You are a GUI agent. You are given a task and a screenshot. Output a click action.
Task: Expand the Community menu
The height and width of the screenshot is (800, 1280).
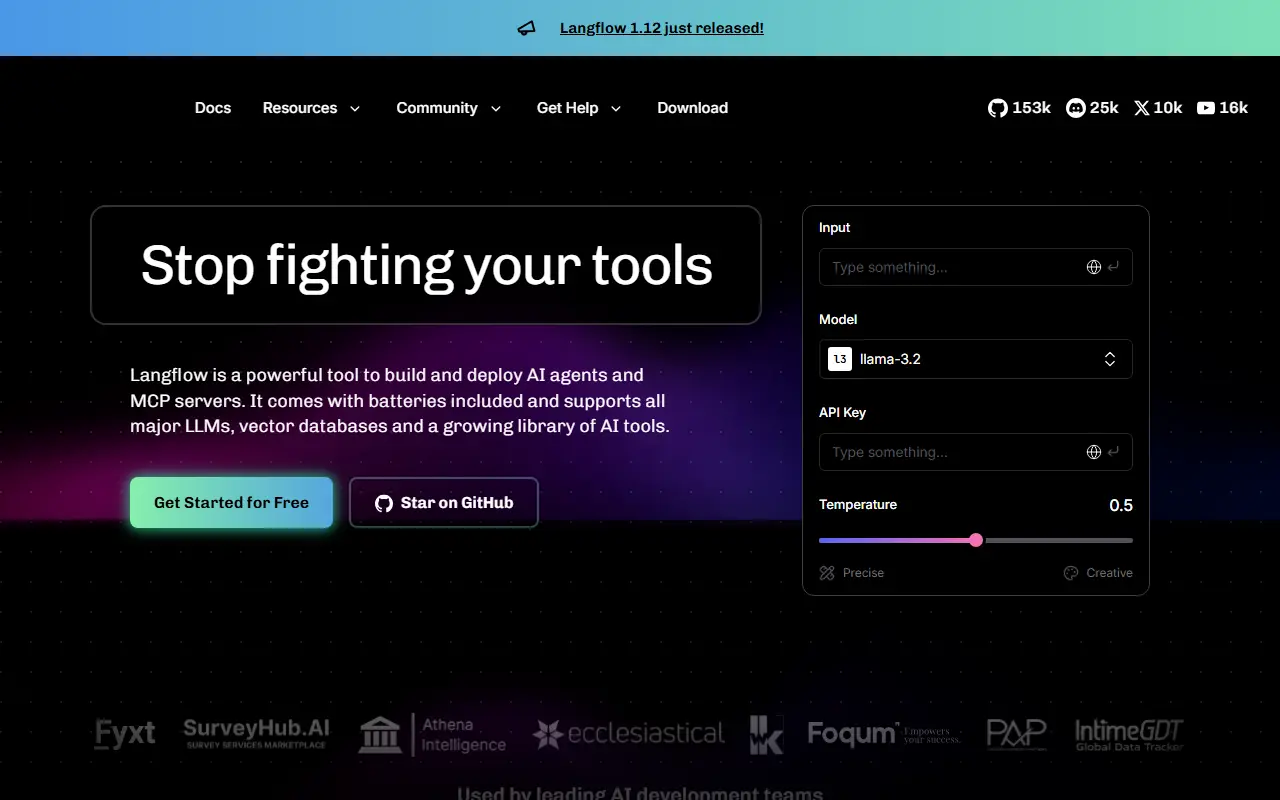449,108
